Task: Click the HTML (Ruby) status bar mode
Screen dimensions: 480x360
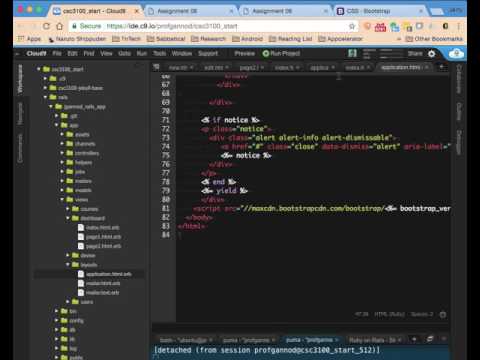Action: pos(390,314)
